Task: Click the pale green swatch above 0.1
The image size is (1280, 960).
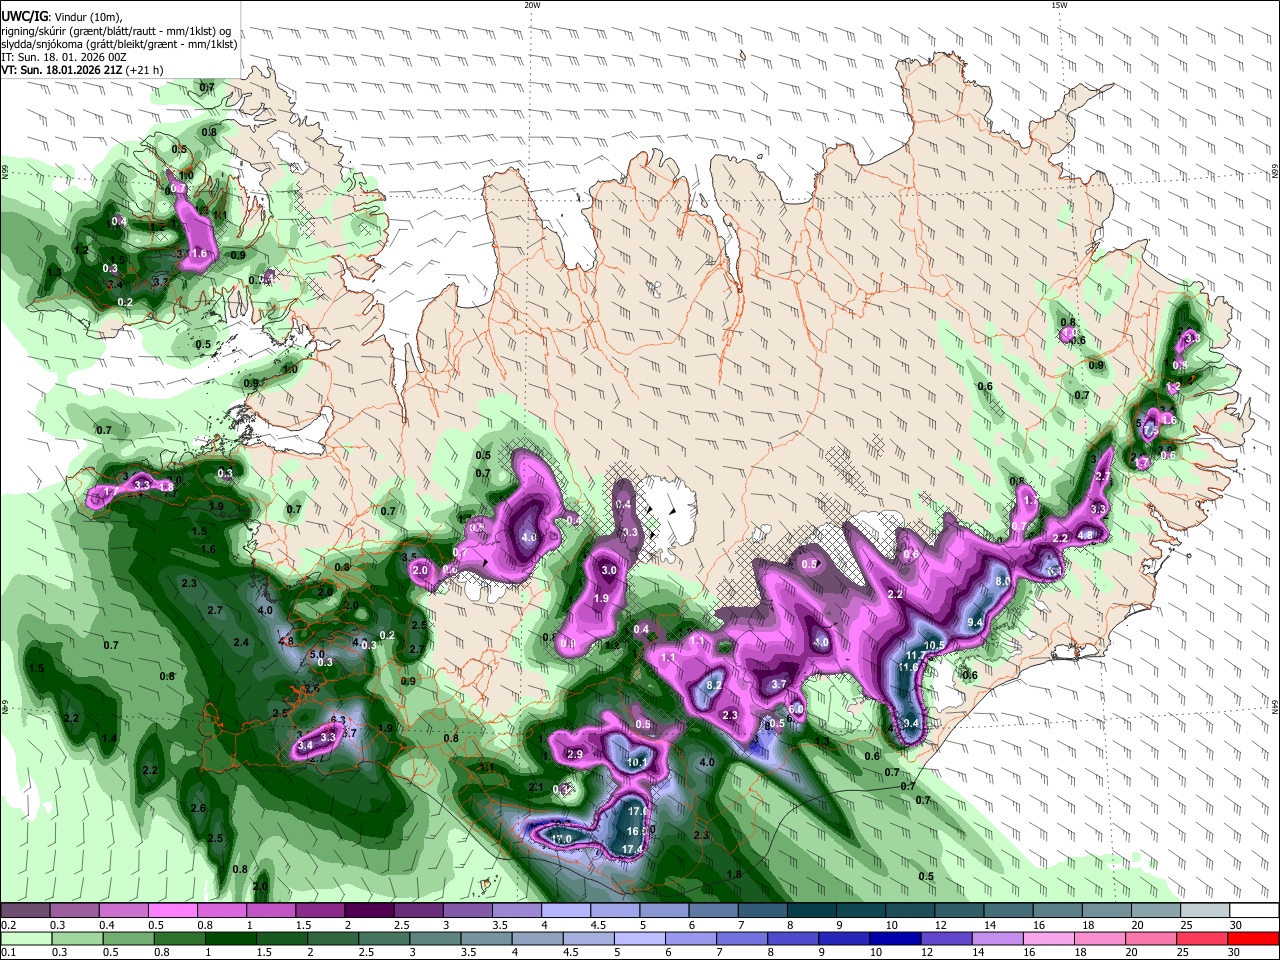Action: point(26,938)
